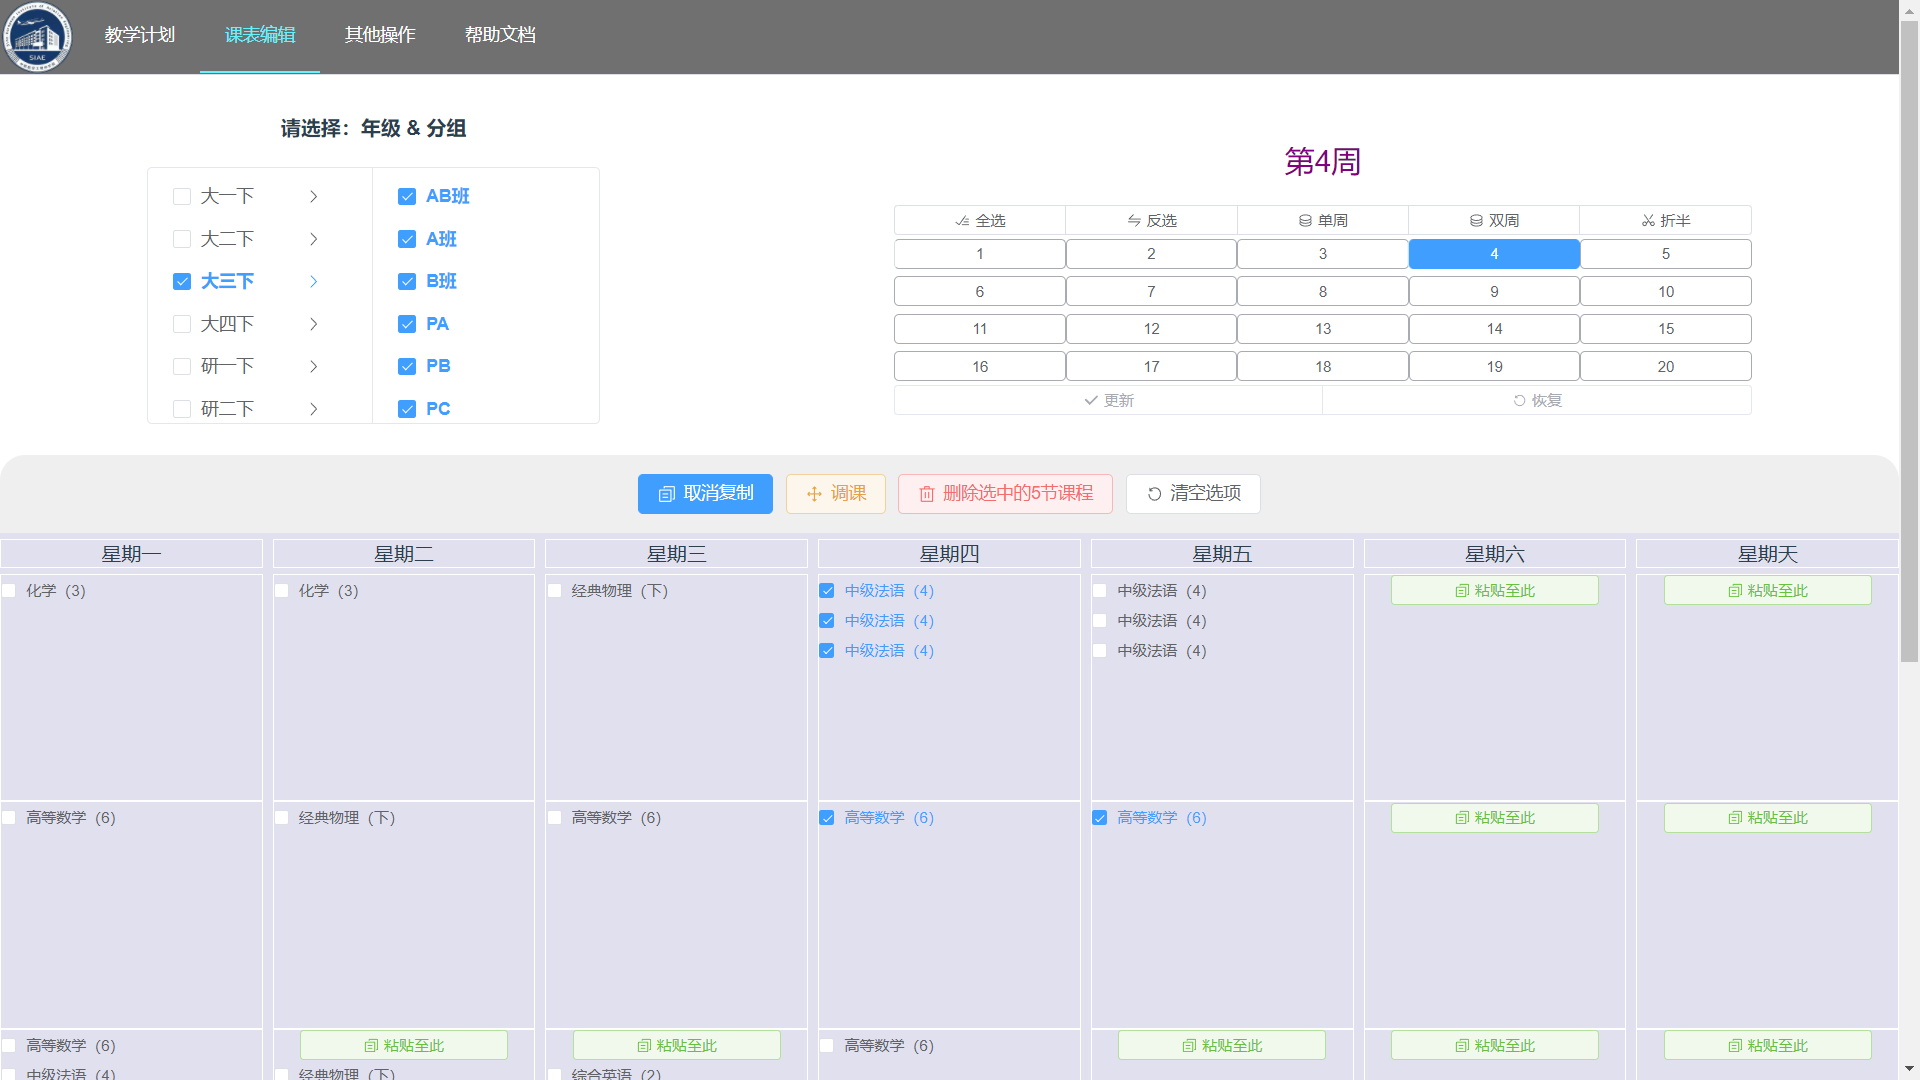
Task: Select odd weeks with 单周
Action: coord(1323,220)
